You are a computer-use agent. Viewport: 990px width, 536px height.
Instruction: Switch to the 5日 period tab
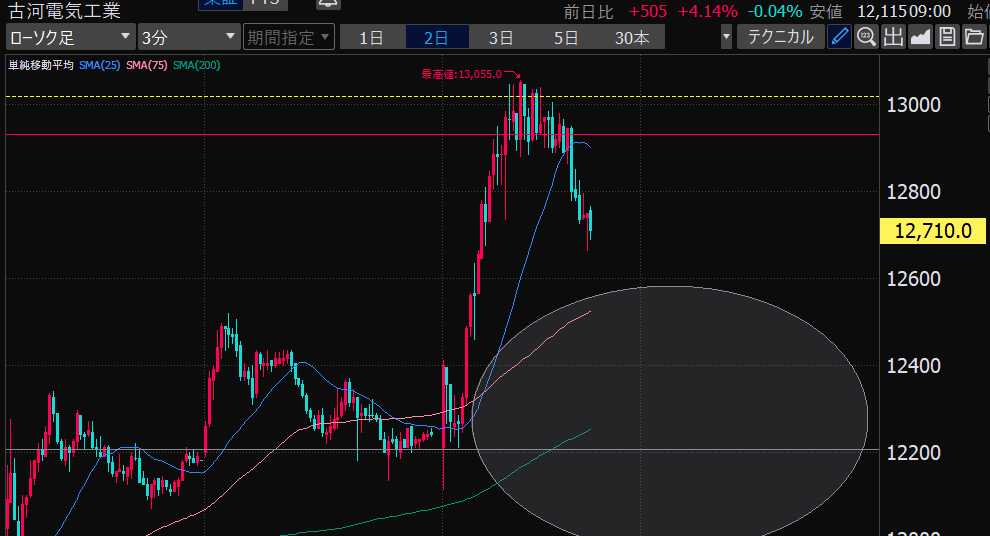click(566, 38)
